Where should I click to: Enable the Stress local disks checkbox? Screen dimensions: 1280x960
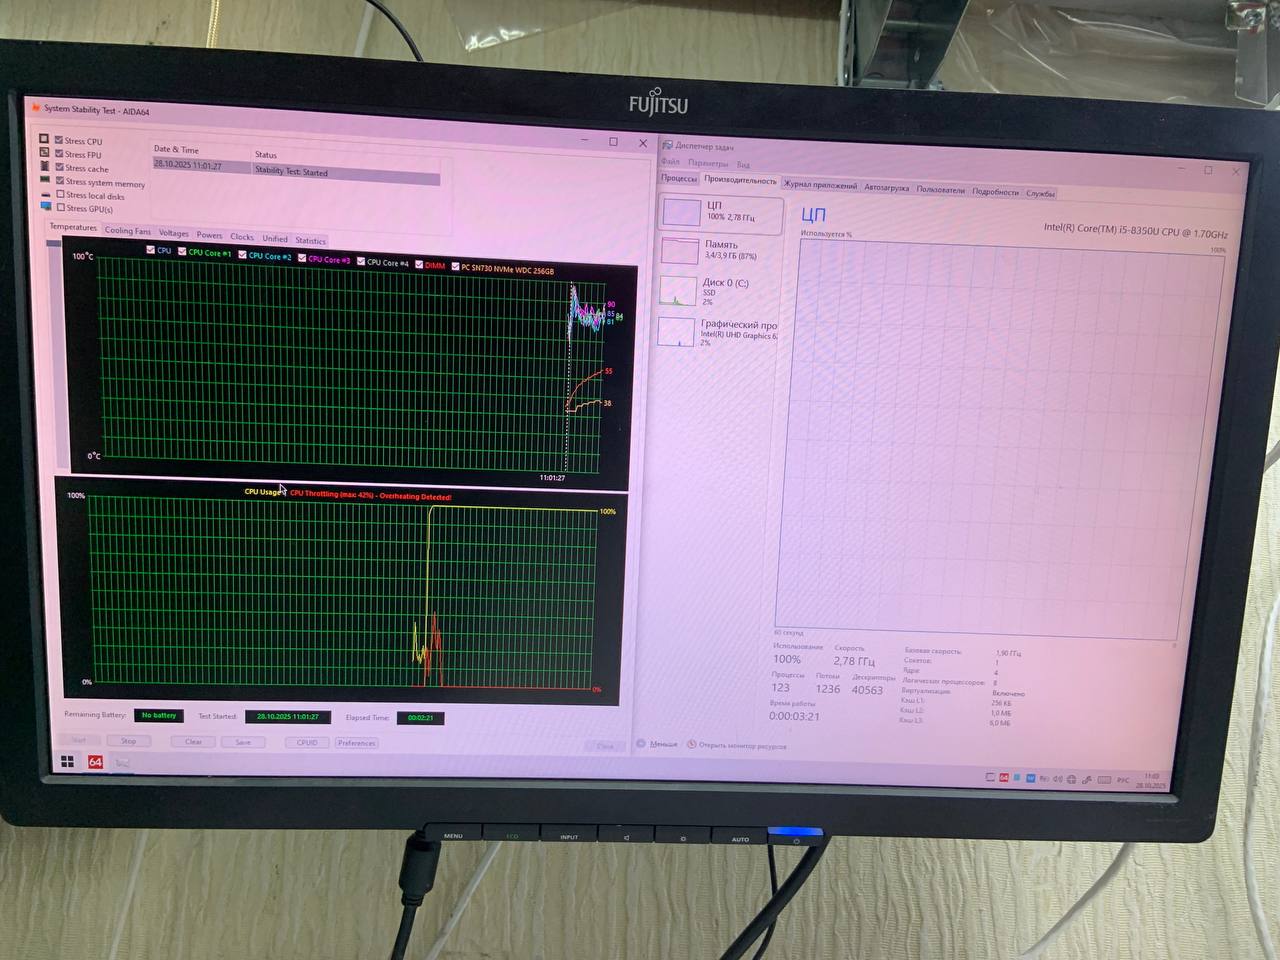point(61,195)
